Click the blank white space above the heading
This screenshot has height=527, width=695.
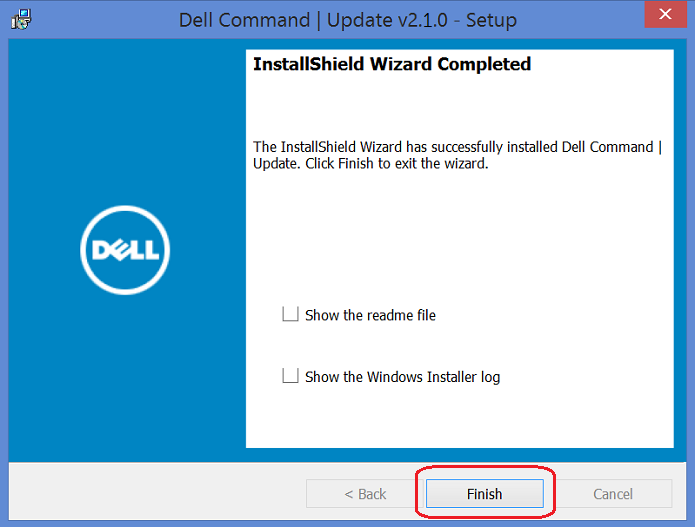pyautogui.click(x=600, y=62)
